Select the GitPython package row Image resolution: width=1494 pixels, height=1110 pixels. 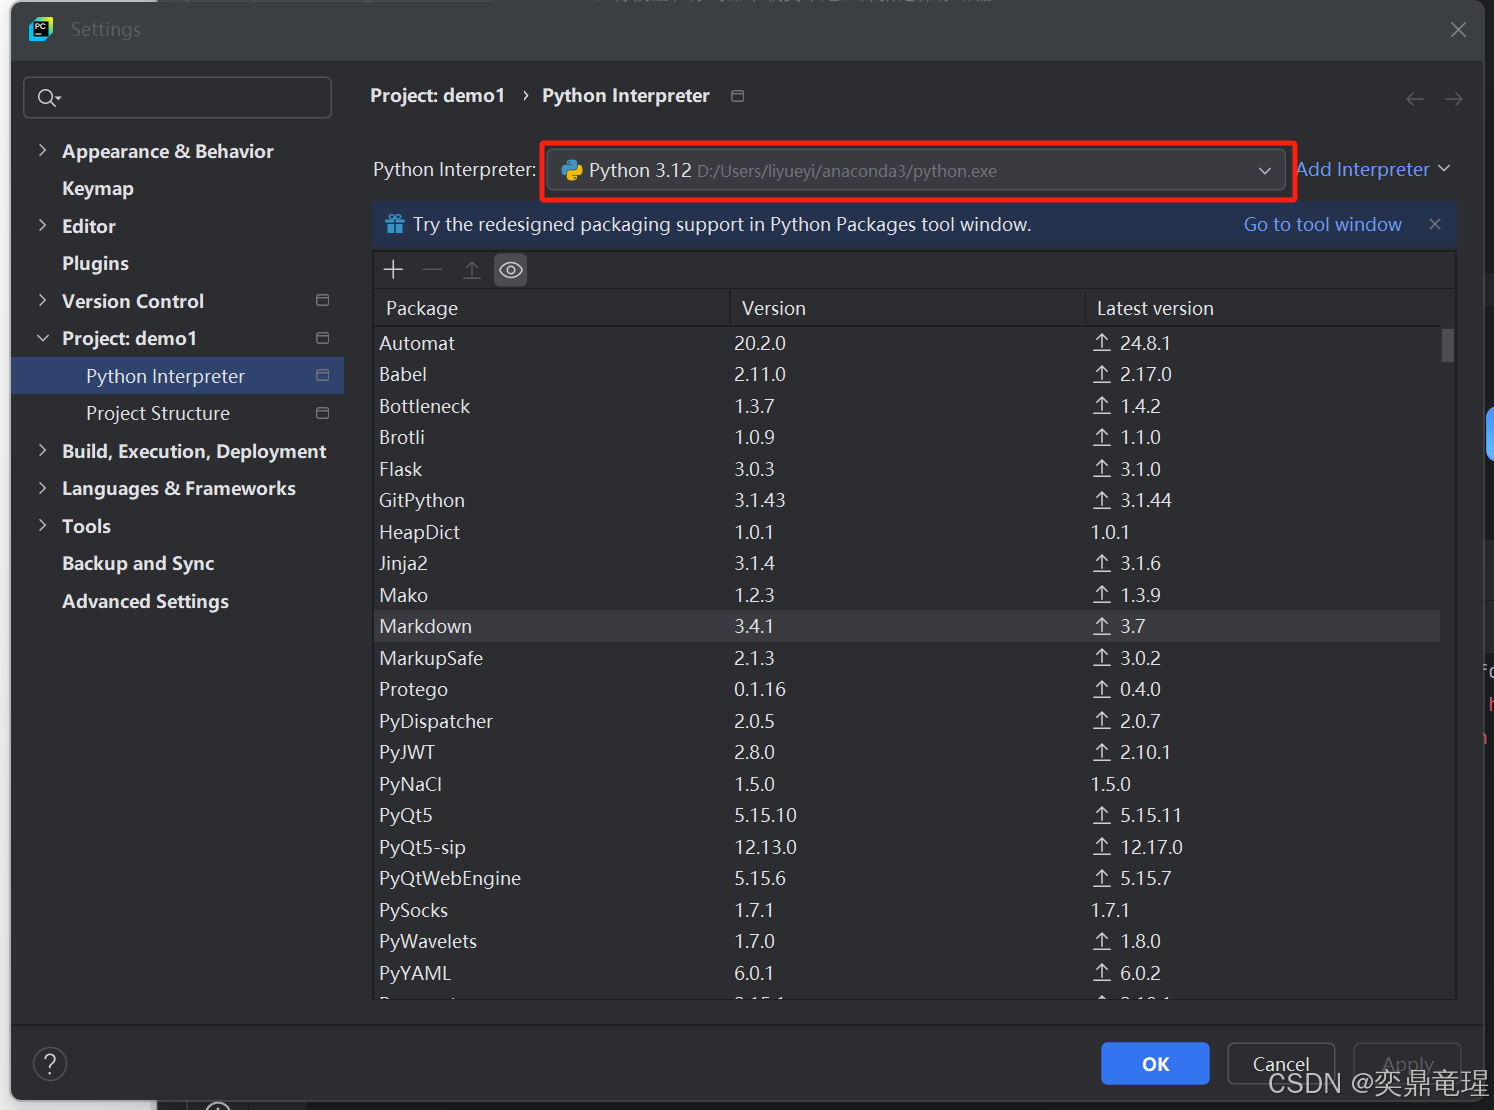(x=907, y=500)
